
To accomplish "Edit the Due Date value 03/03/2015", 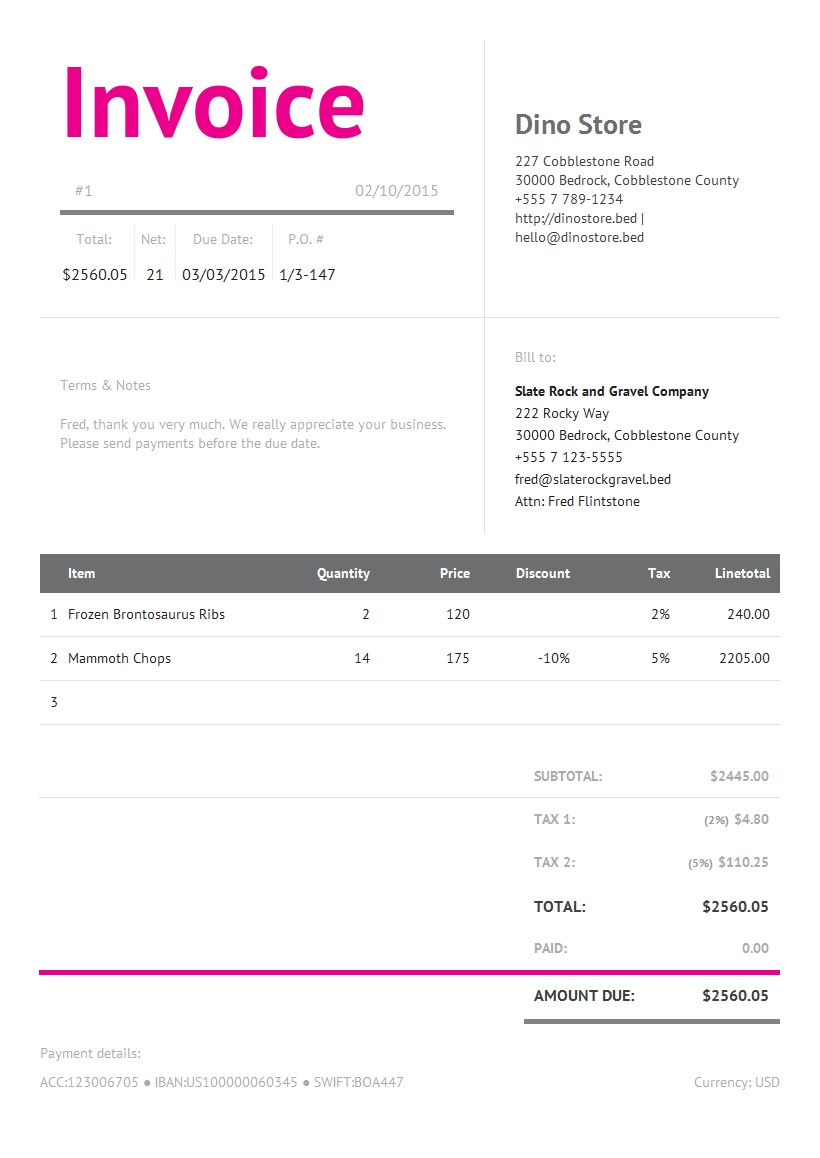I will click(x=223, y=275).
